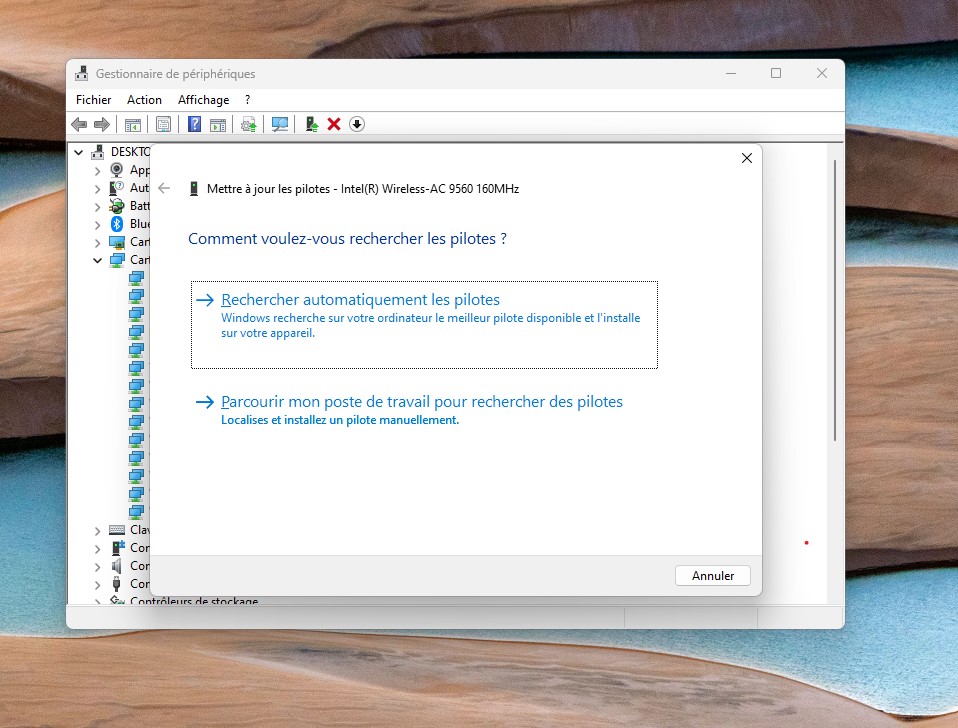Select the Batt tree row label
Viewport: 958px width, 728px height.
(x=139, y=206)
